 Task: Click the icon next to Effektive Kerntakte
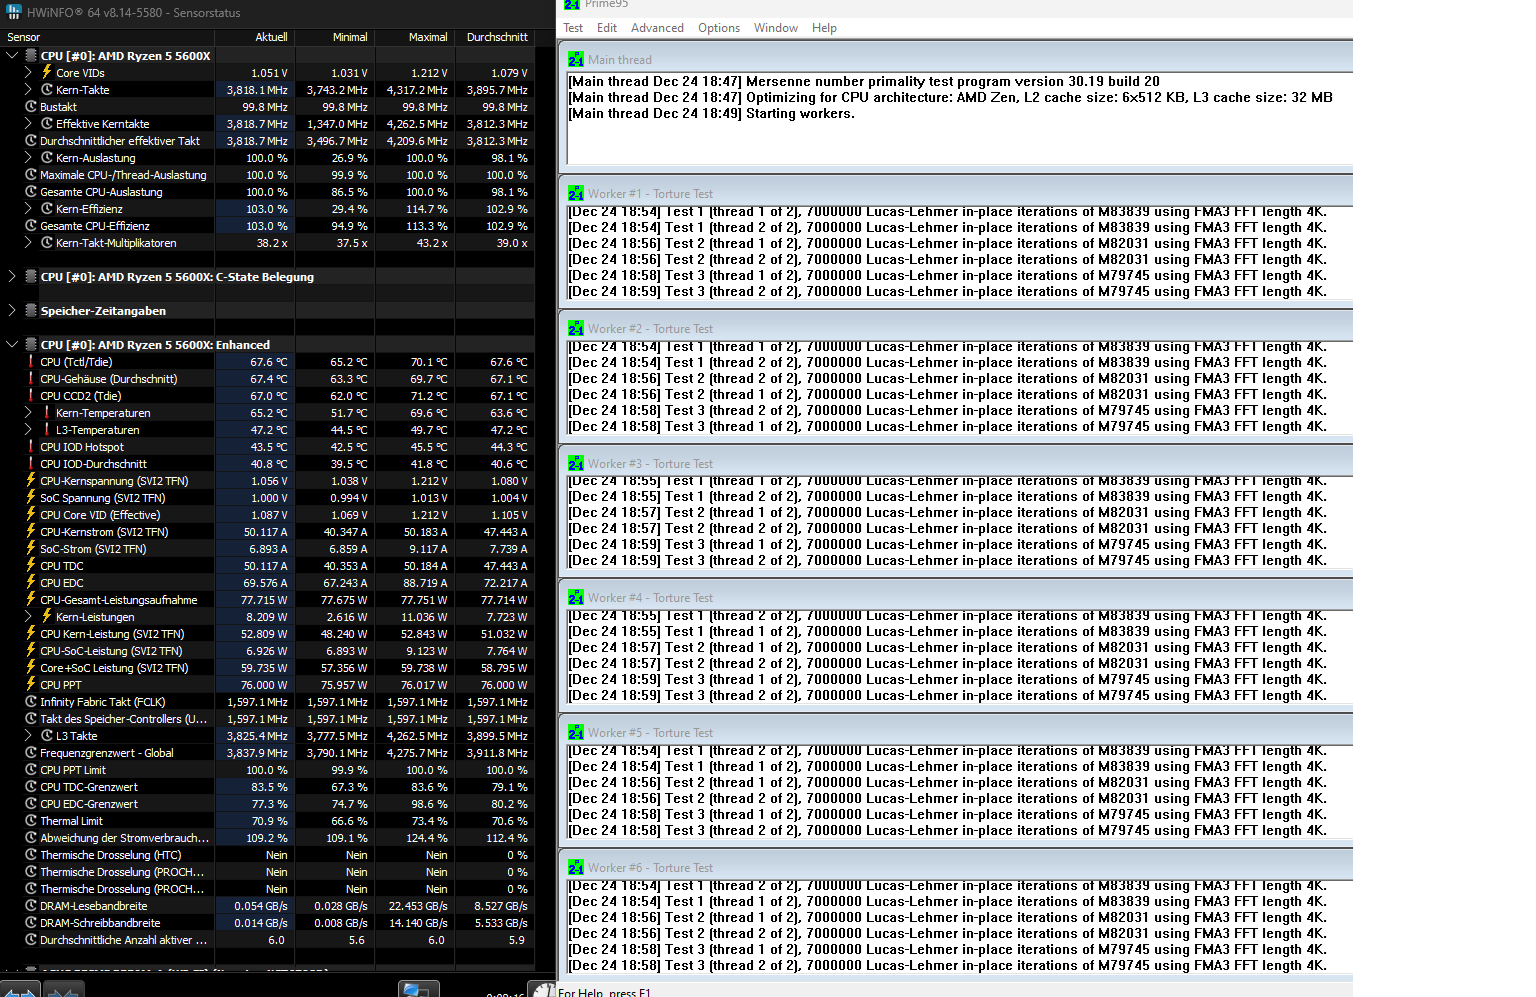pyautogui.click(x=47, y=124)
